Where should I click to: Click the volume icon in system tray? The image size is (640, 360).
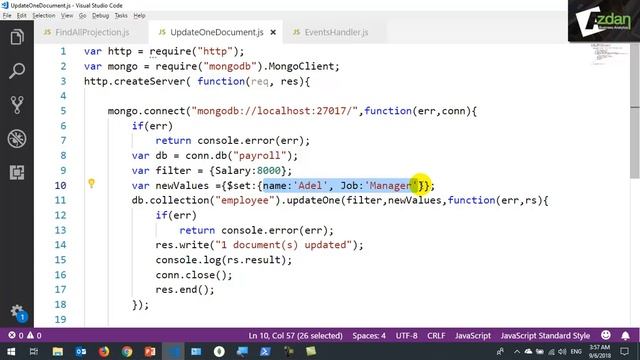pos(562,351)
